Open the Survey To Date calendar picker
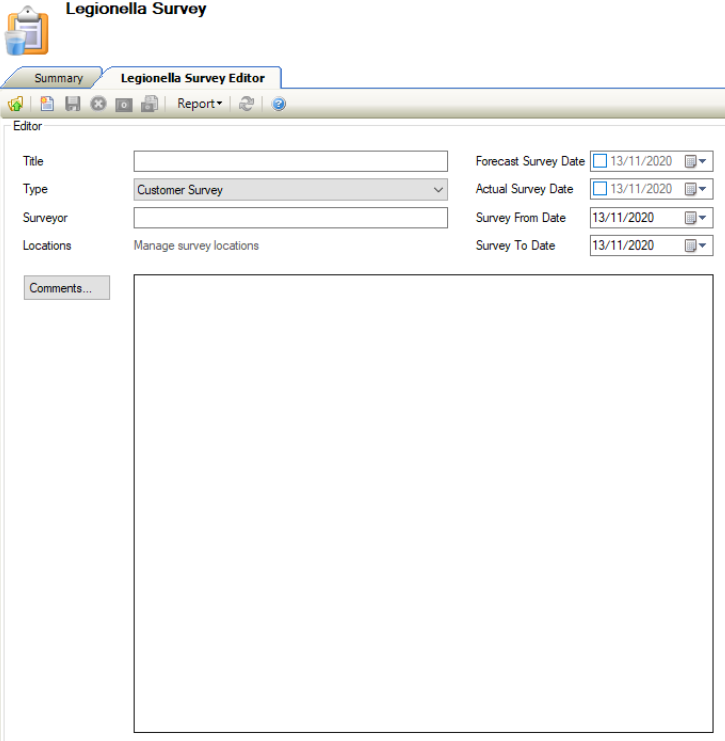Viewport: 725px width, 741px height. click(x=696, y=246)
